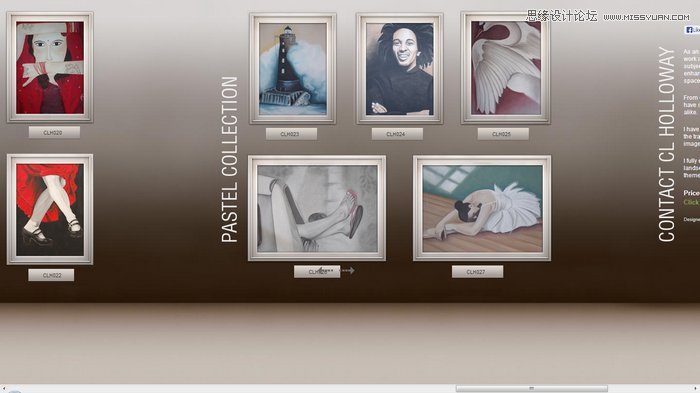Screen dimensions: 700x393
Task: Open the woman in red headscarf painting
Action: tap(50, 67)
